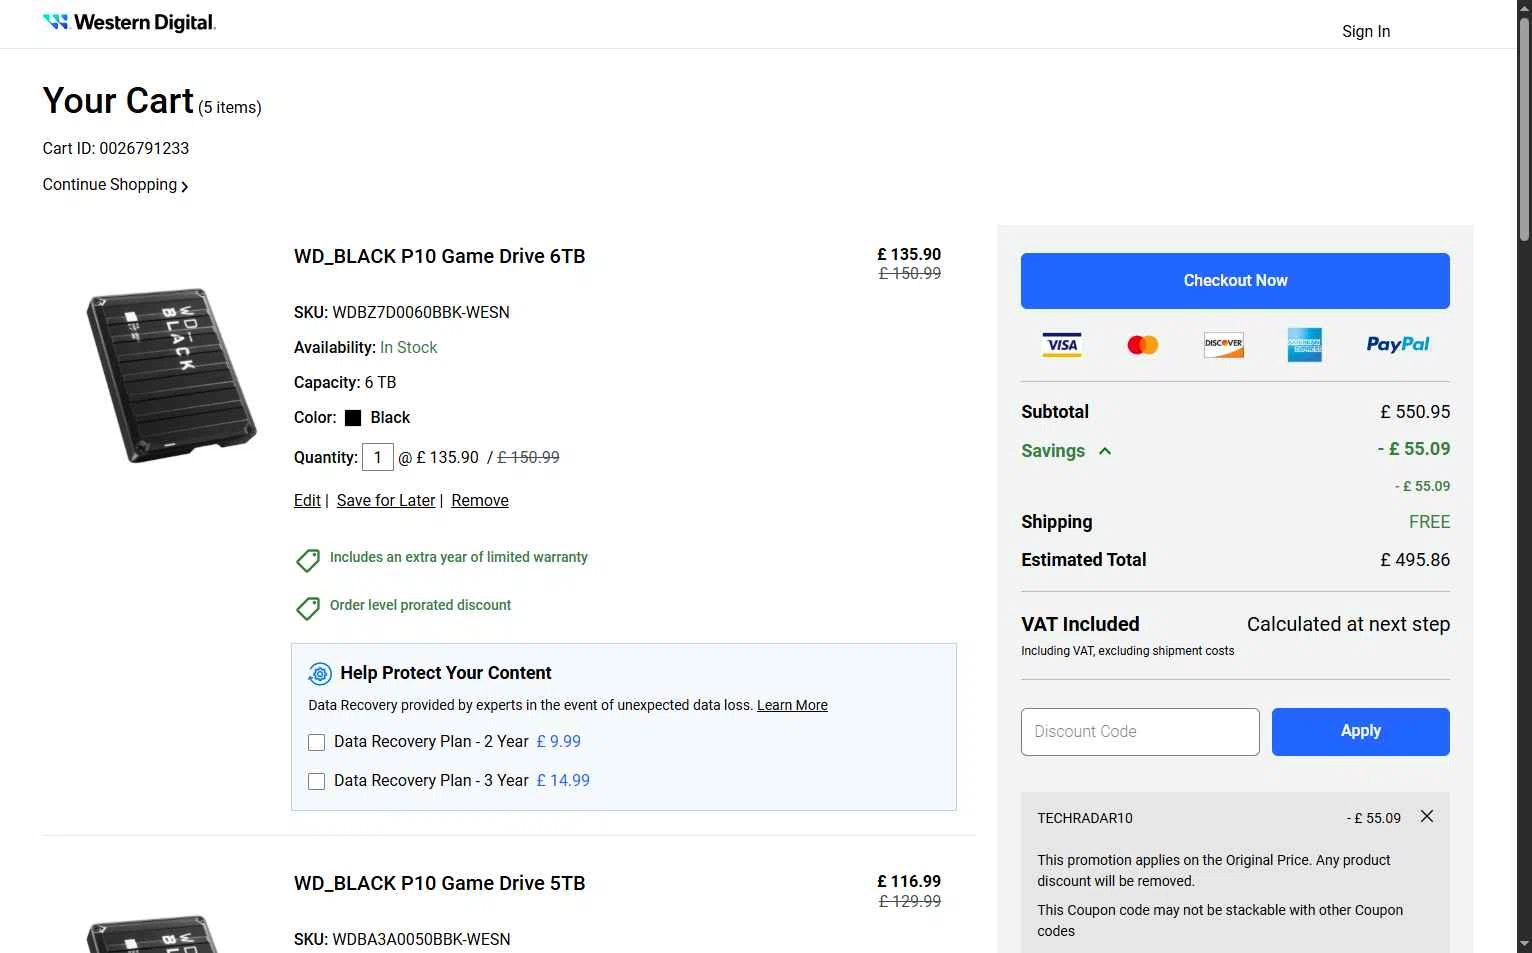Click the Discount Code input field
The image size is (1532, 953).
click(x=1140, y=732)
